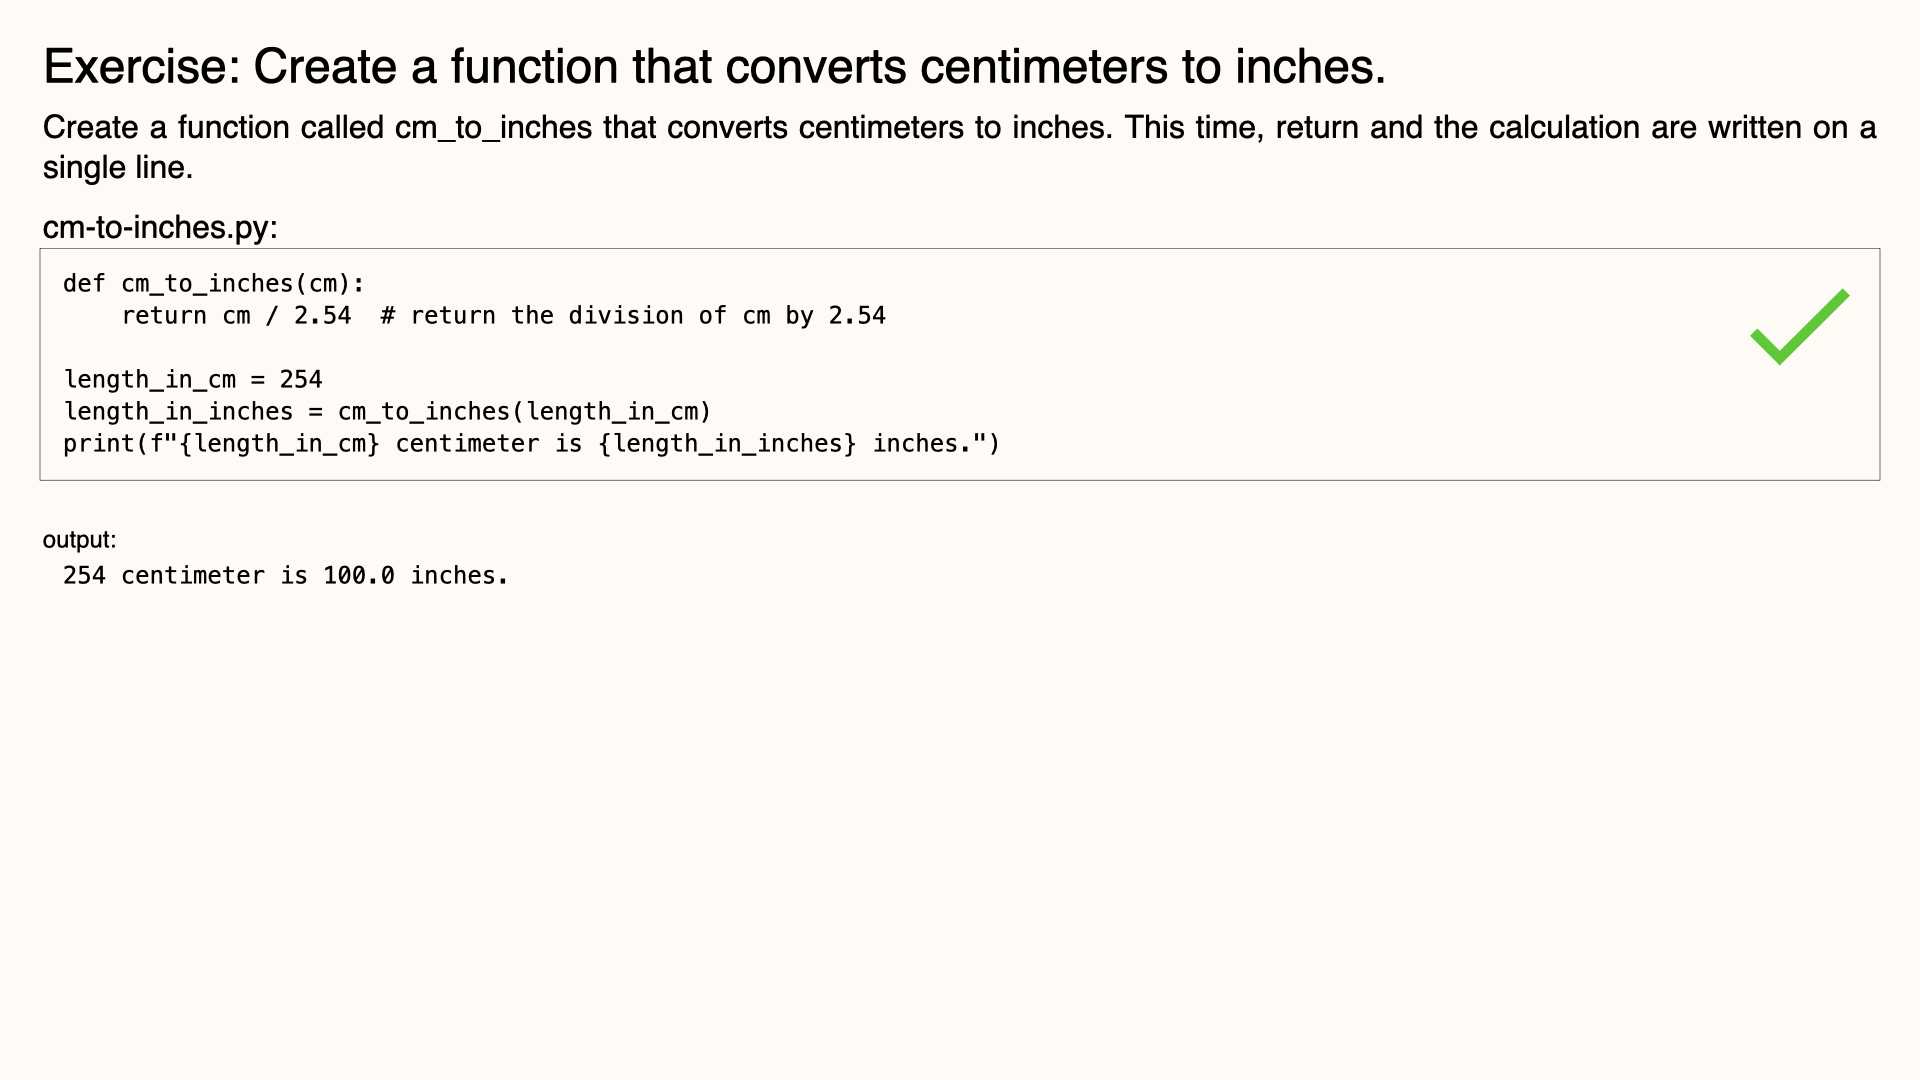Click the 254 centimeter output result
Viewport: 1920px width, 1080px height.
coord(286,576)
